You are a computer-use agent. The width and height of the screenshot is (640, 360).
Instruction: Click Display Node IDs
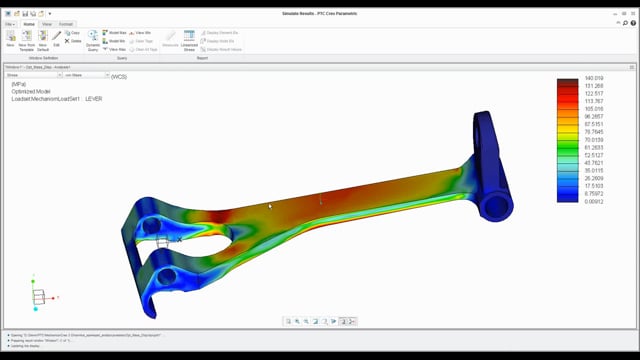[x=218, y=41]
